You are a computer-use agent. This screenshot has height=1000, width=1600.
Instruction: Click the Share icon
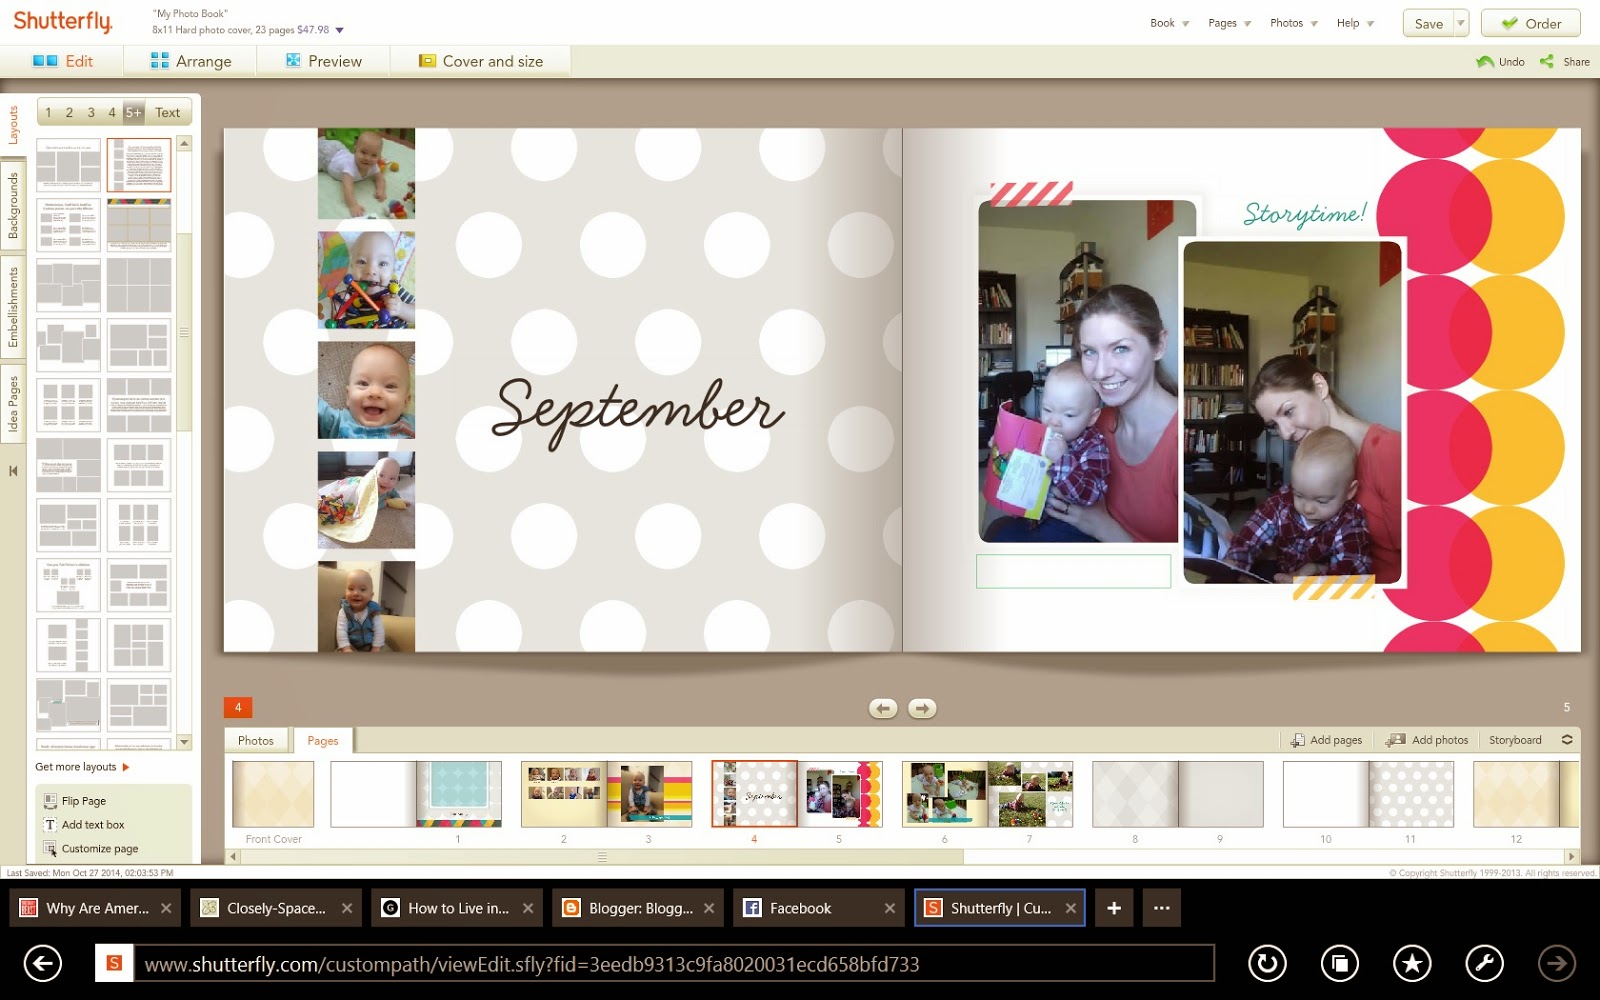click(1547, 62)
